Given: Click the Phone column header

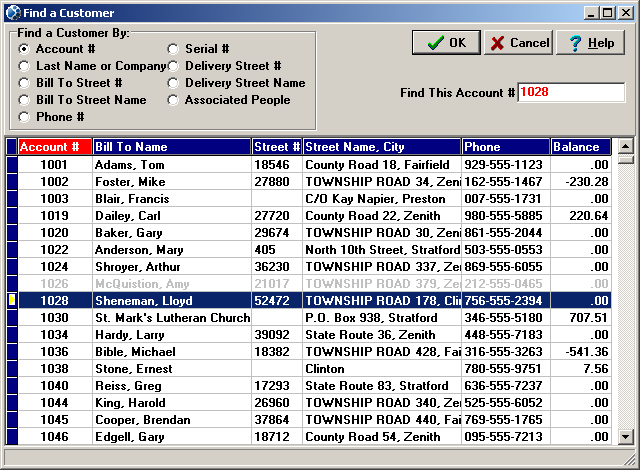Looking at the screenshot, I should [505, 147].
